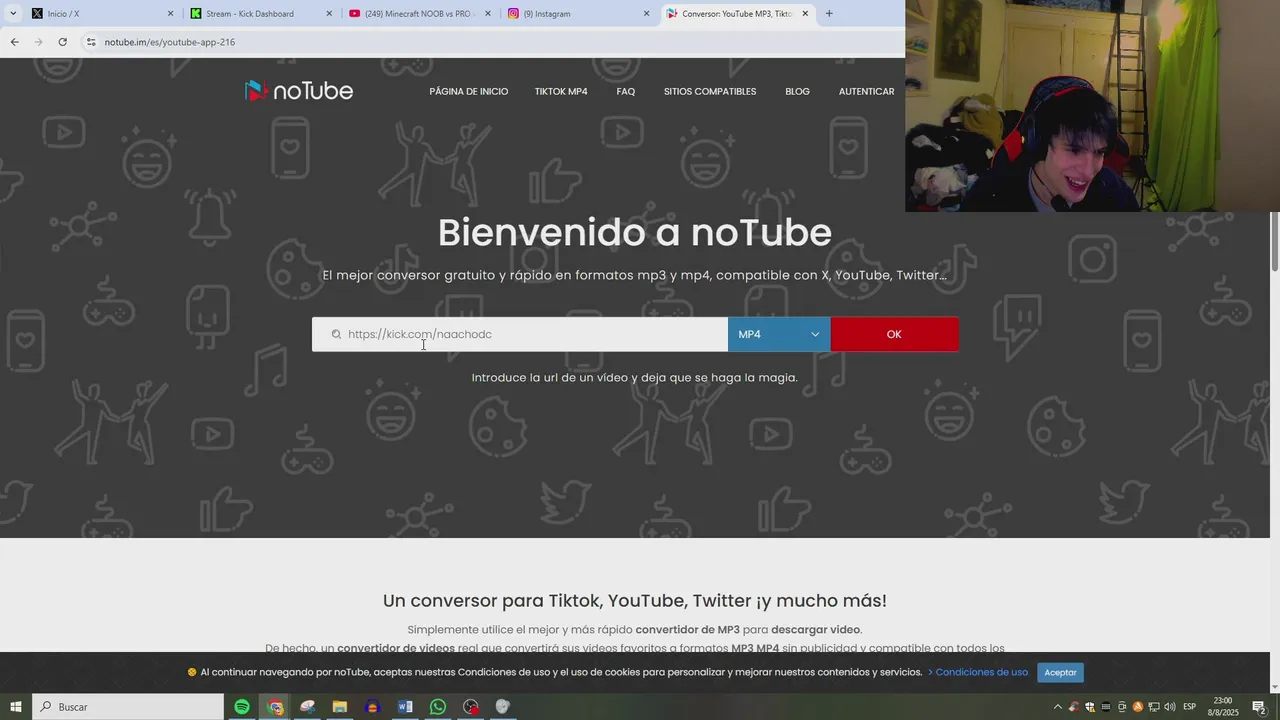This screenshot has width=1280, height=720.
Task: Open TIKTOK MP4 menu link
Action: point(561,92)
